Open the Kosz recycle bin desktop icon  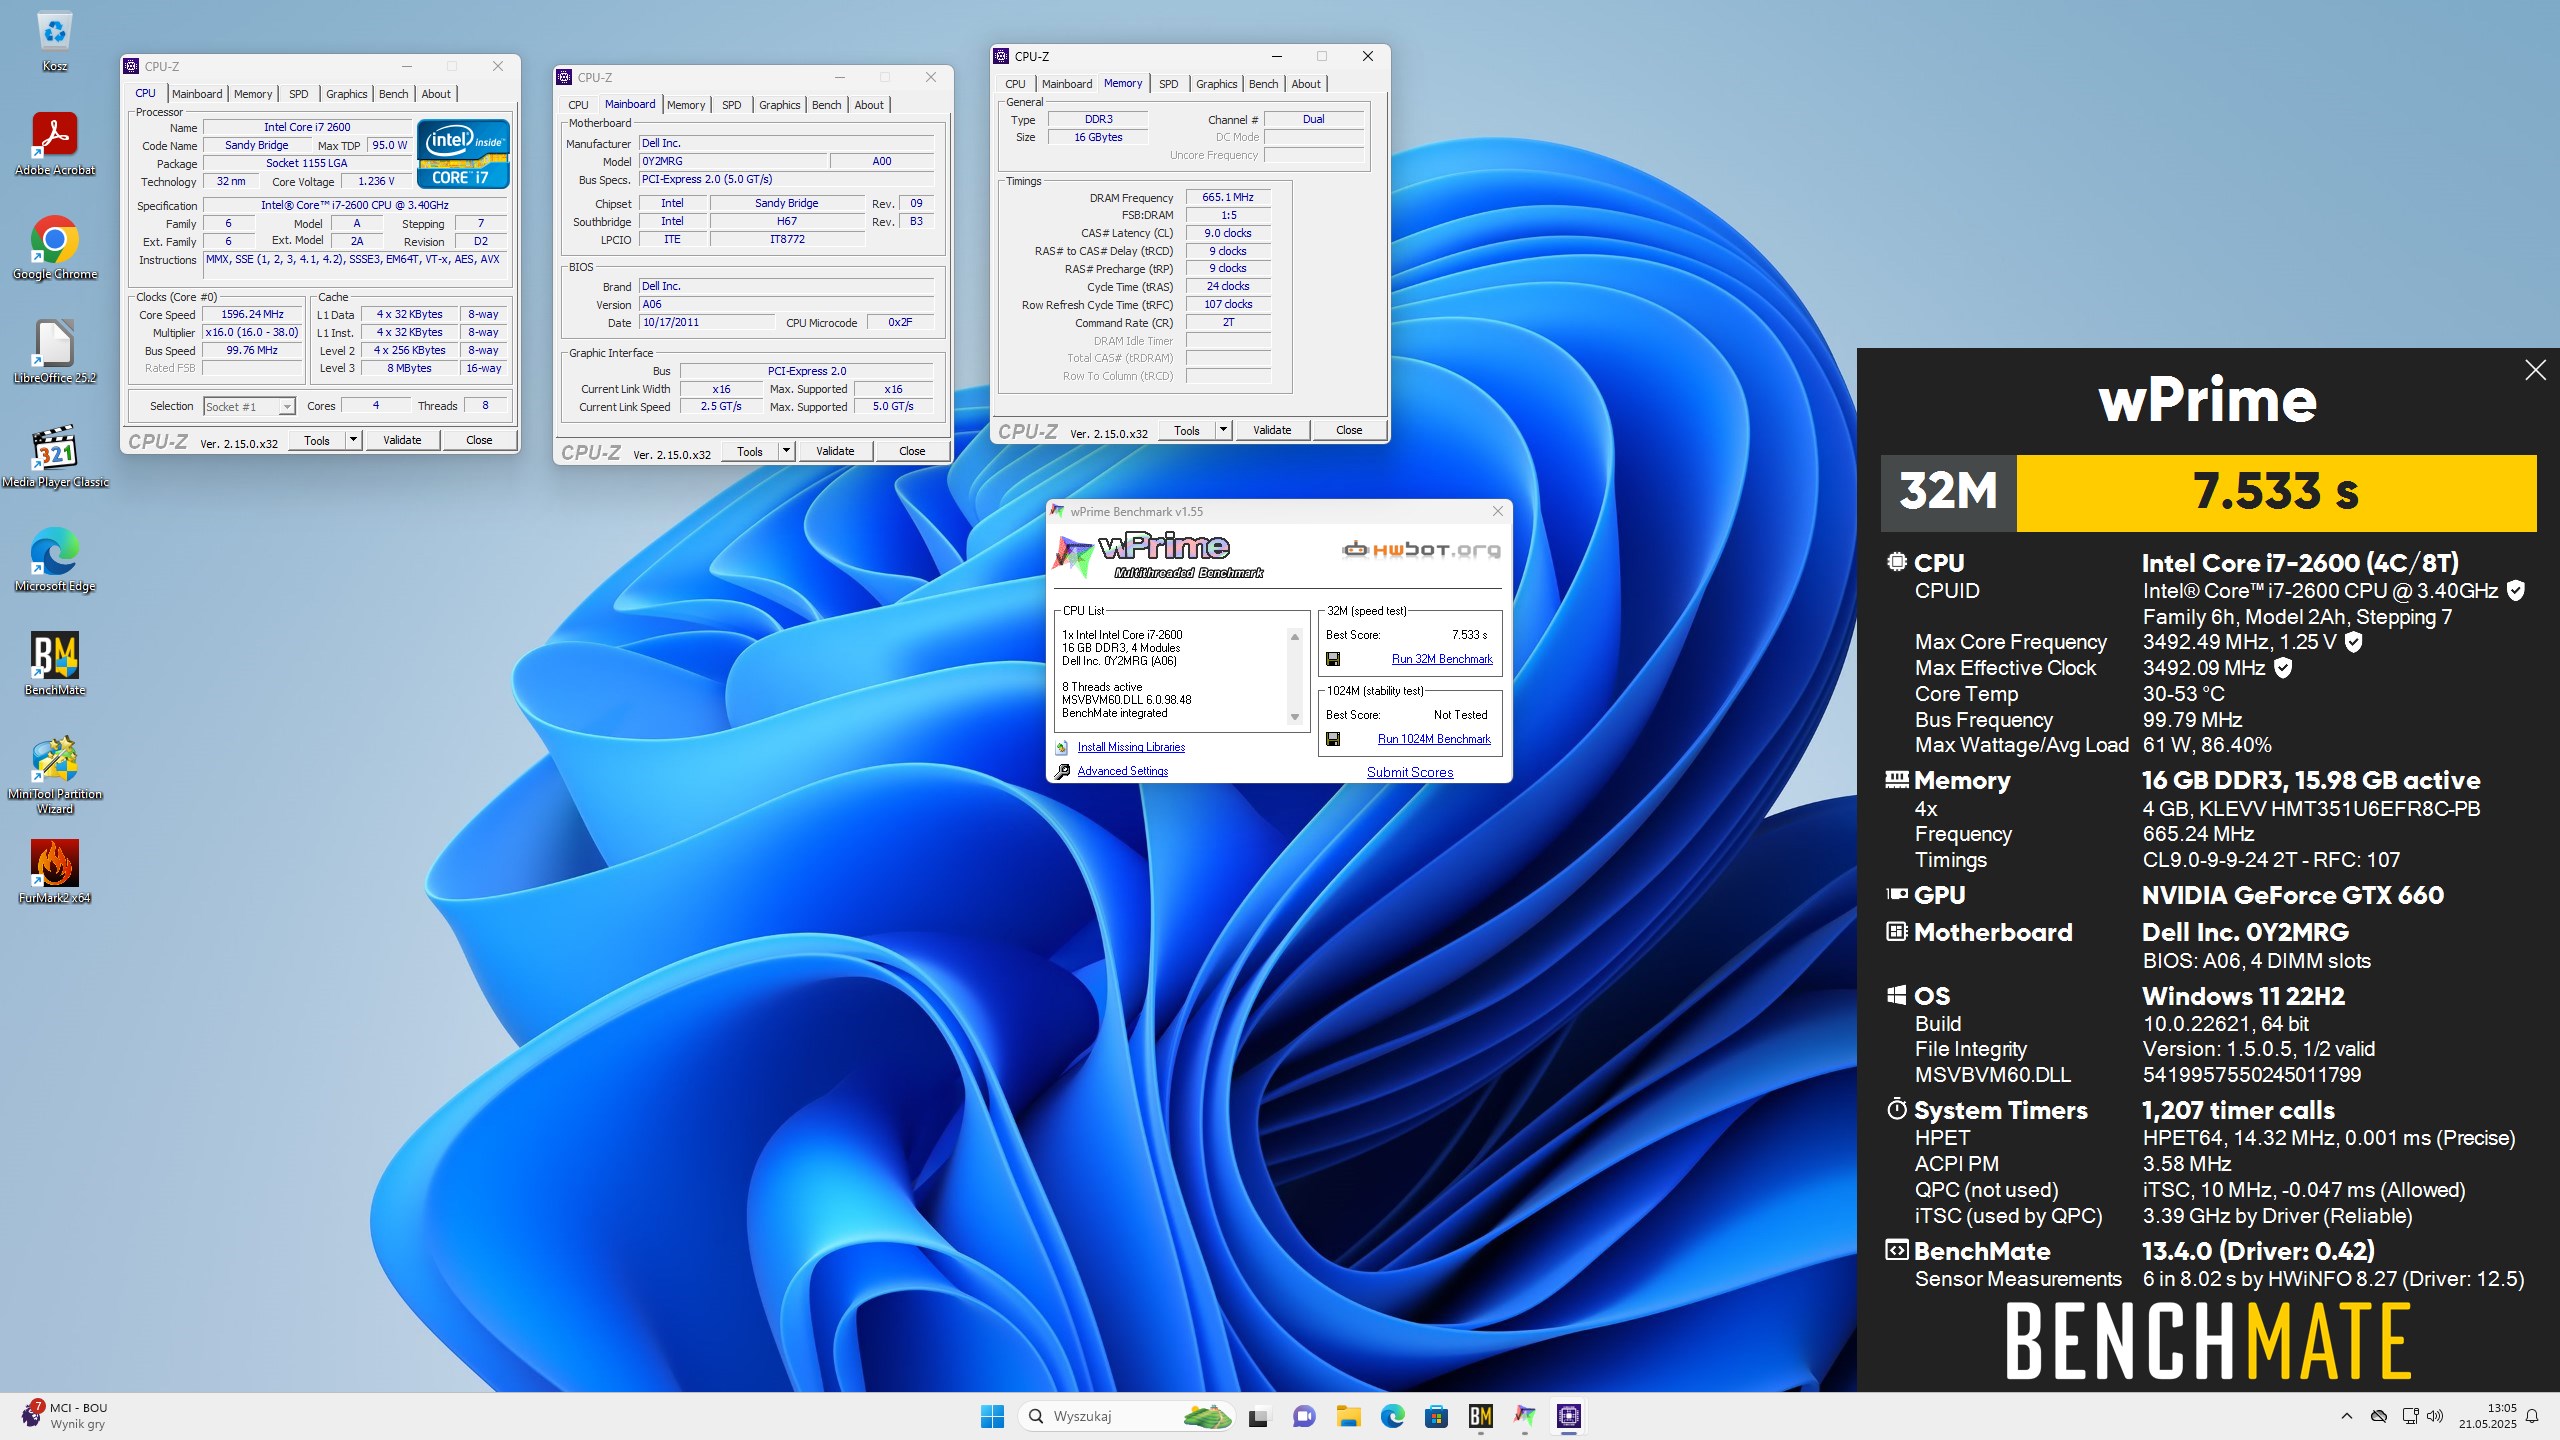[55, 41]
